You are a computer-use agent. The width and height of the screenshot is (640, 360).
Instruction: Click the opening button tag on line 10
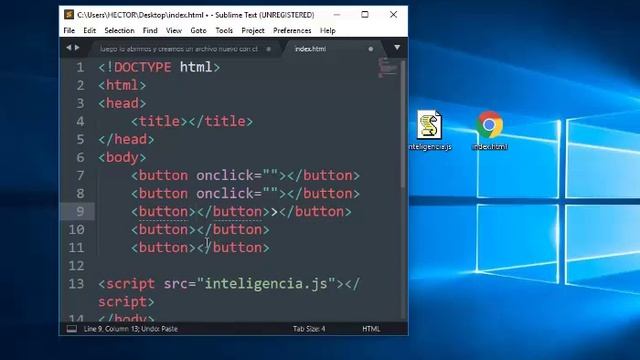click(x=163, y=229)
